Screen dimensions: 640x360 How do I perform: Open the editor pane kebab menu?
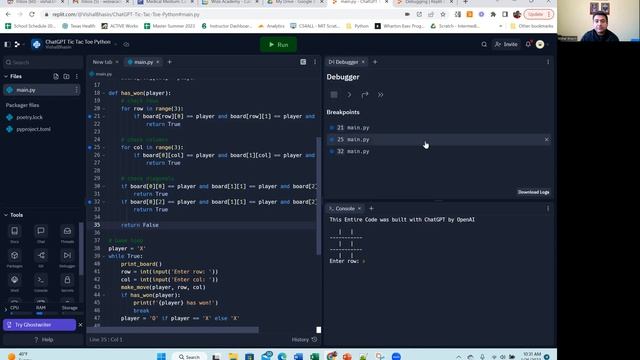point(315,62)
